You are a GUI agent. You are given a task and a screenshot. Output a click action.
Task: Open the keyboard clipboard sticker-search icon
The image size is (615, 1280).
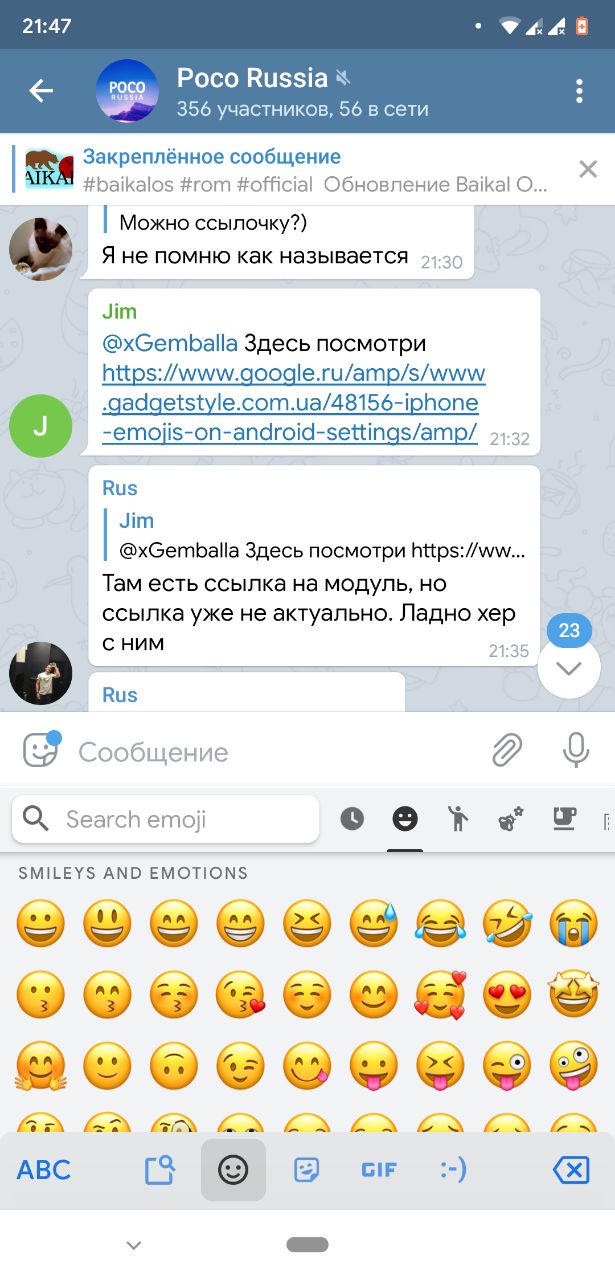pyautogui.click(x=160, y=1169)
